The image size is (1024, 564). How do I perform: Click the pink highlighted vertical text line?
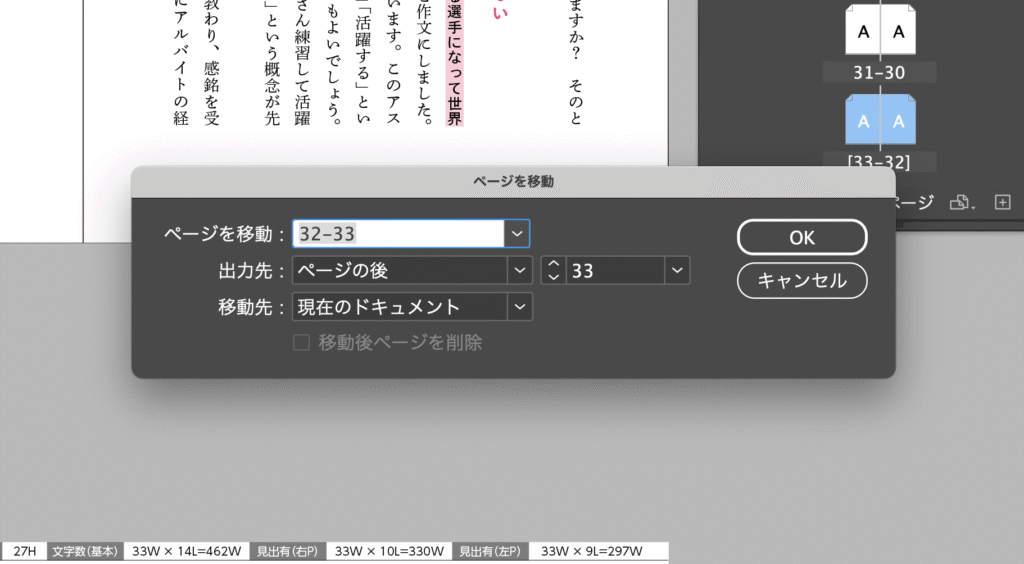pos(455,63)
